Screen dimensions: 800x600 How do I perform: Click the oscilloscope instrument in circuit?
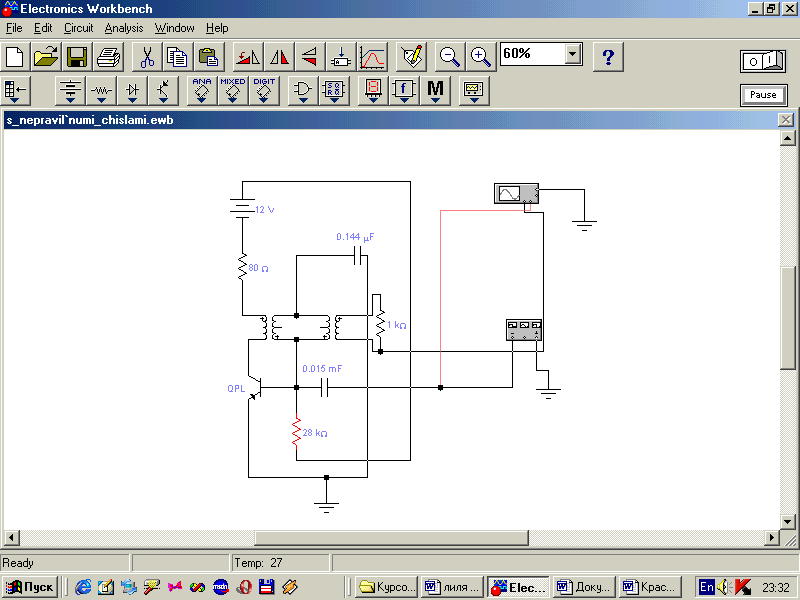[517, 193]
